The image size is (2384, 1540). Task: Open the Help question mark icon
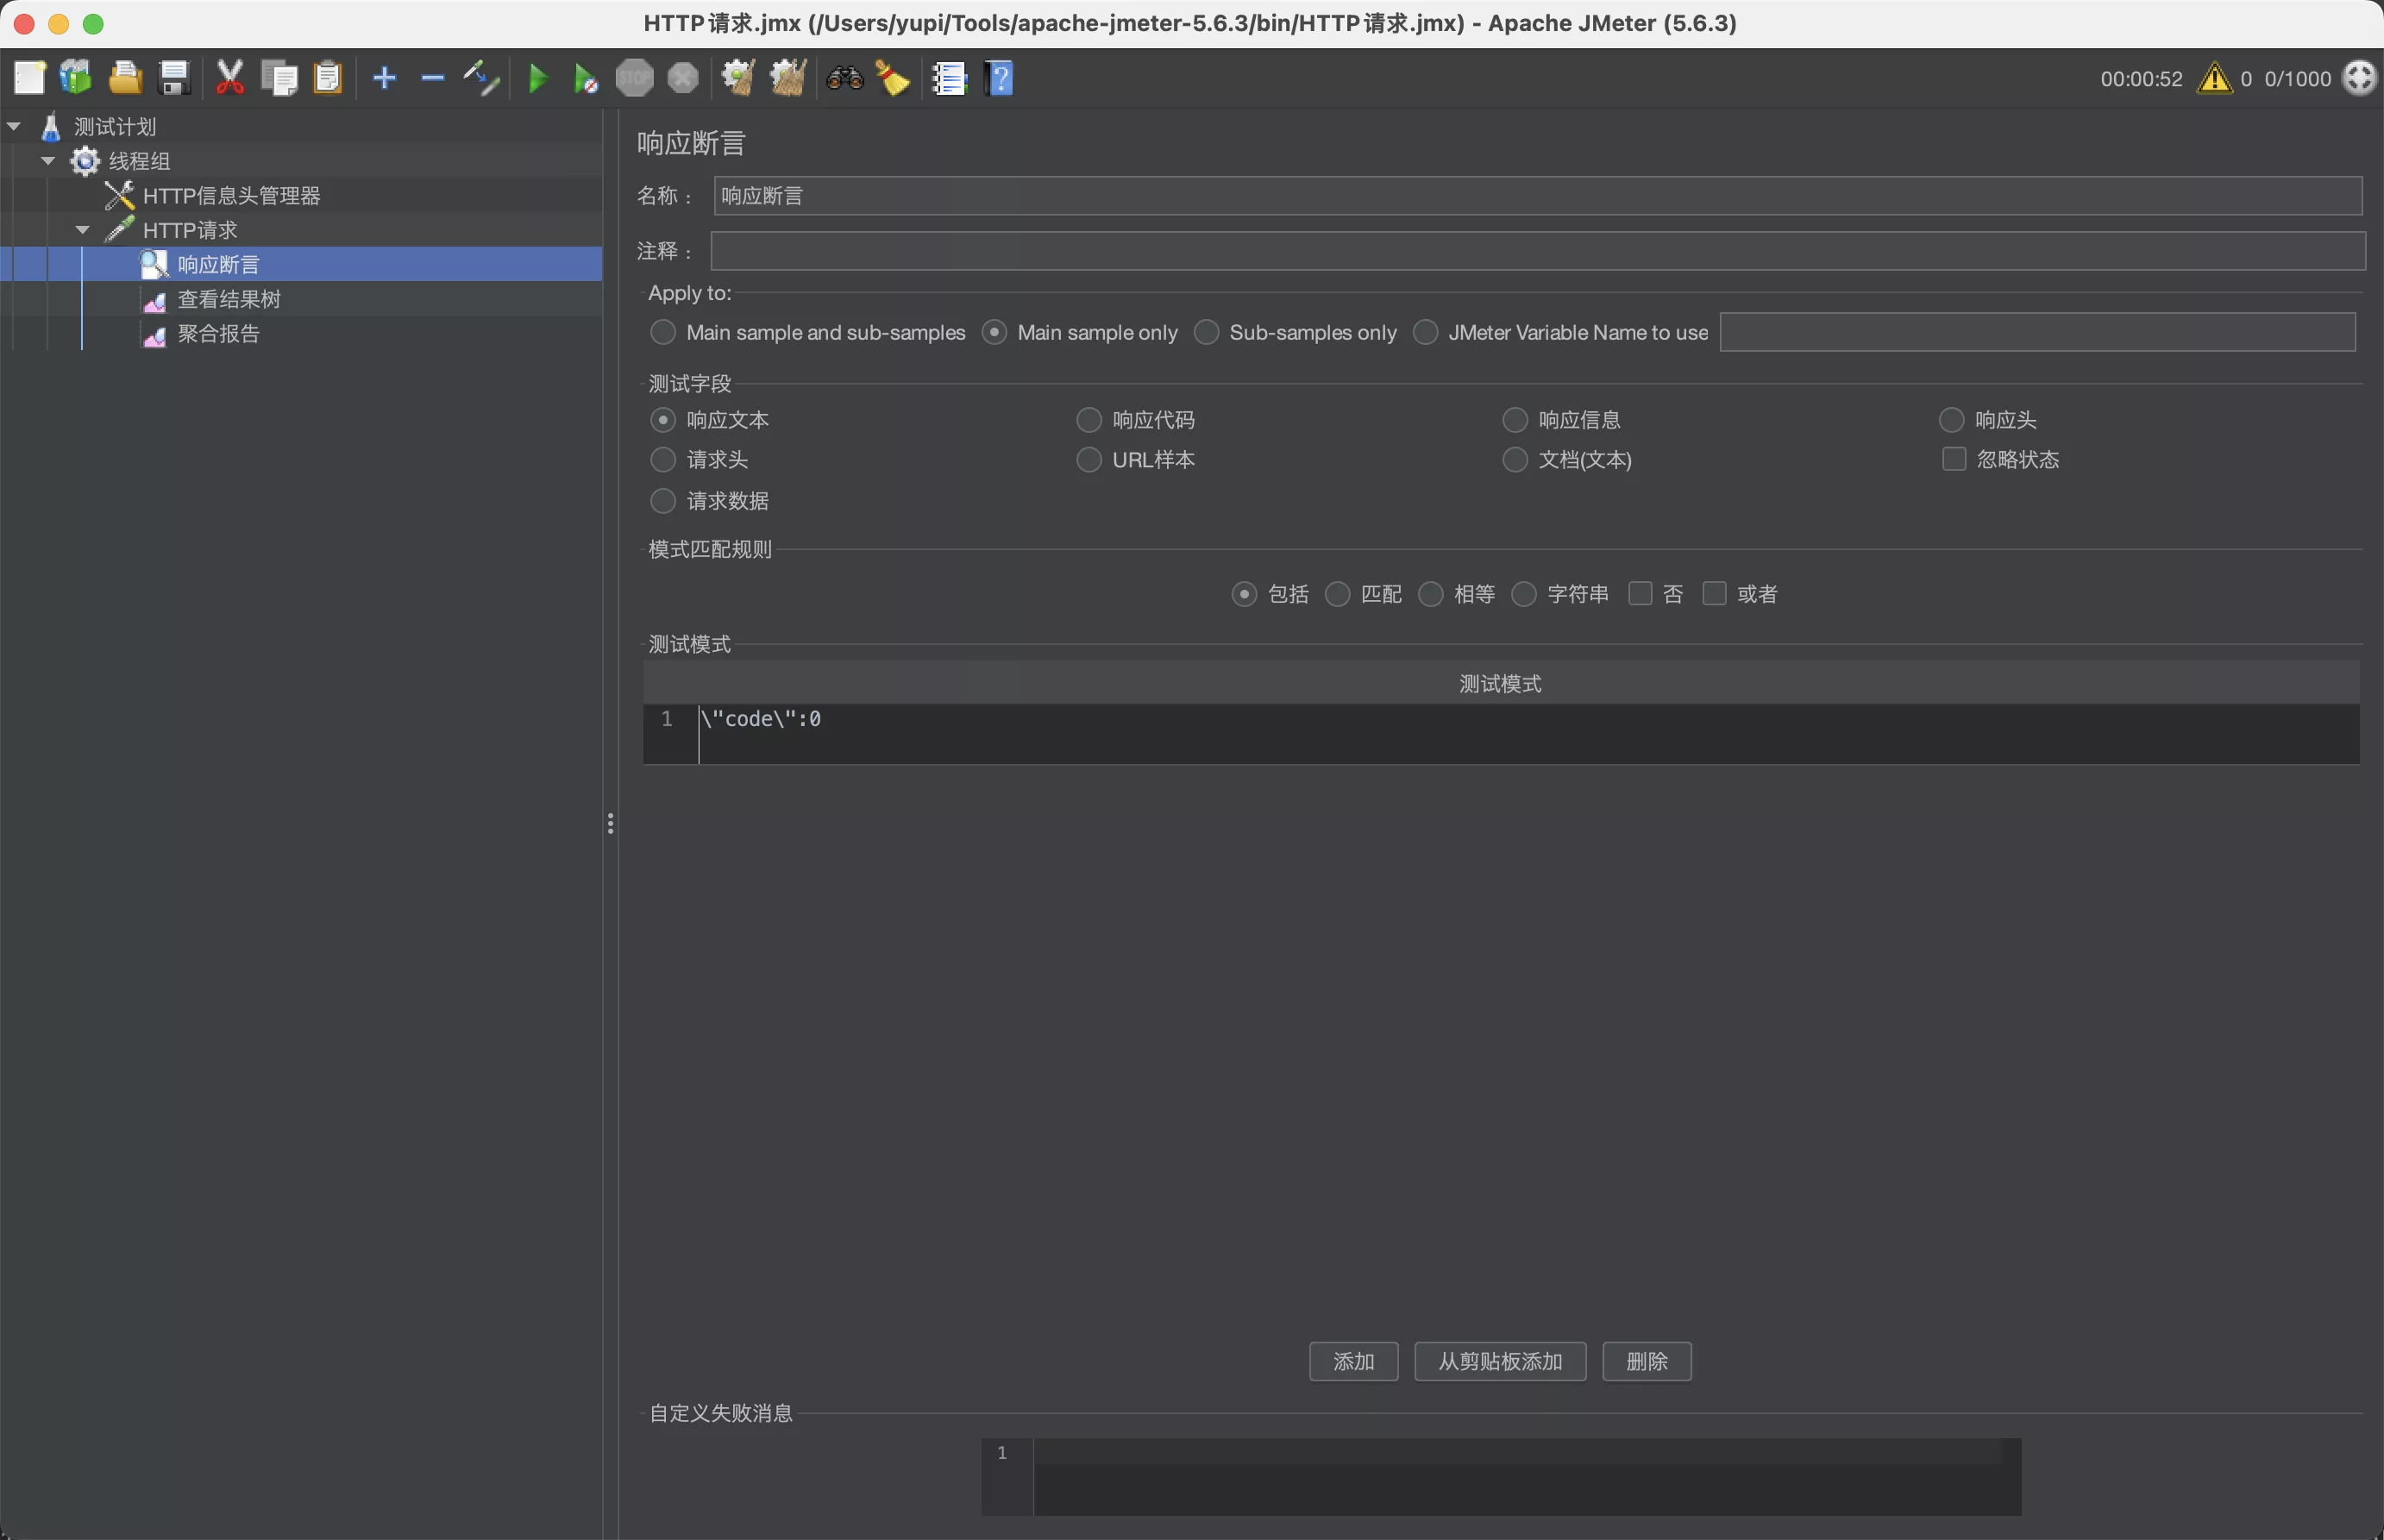[999, 78]
